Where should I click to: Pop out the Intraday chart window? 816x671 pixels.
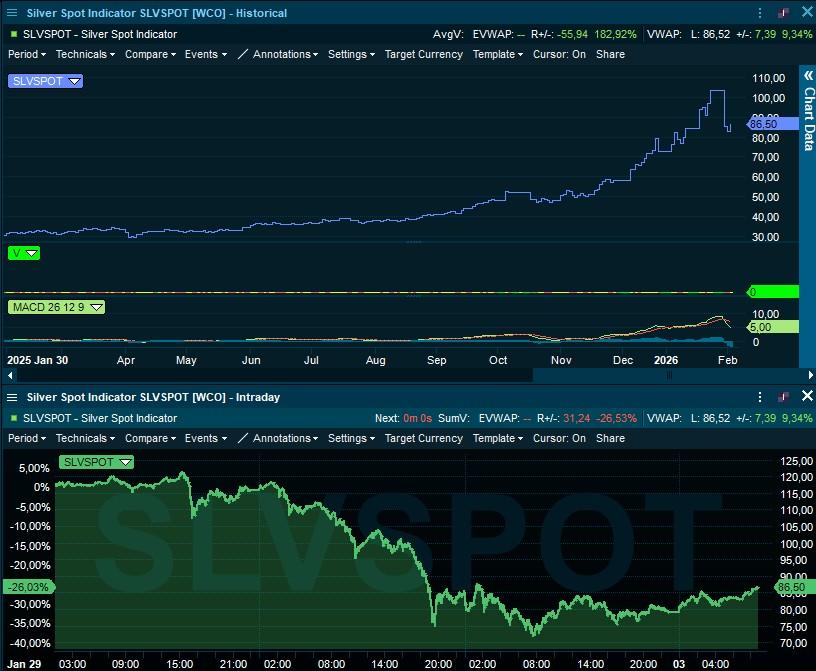point(783,397)
